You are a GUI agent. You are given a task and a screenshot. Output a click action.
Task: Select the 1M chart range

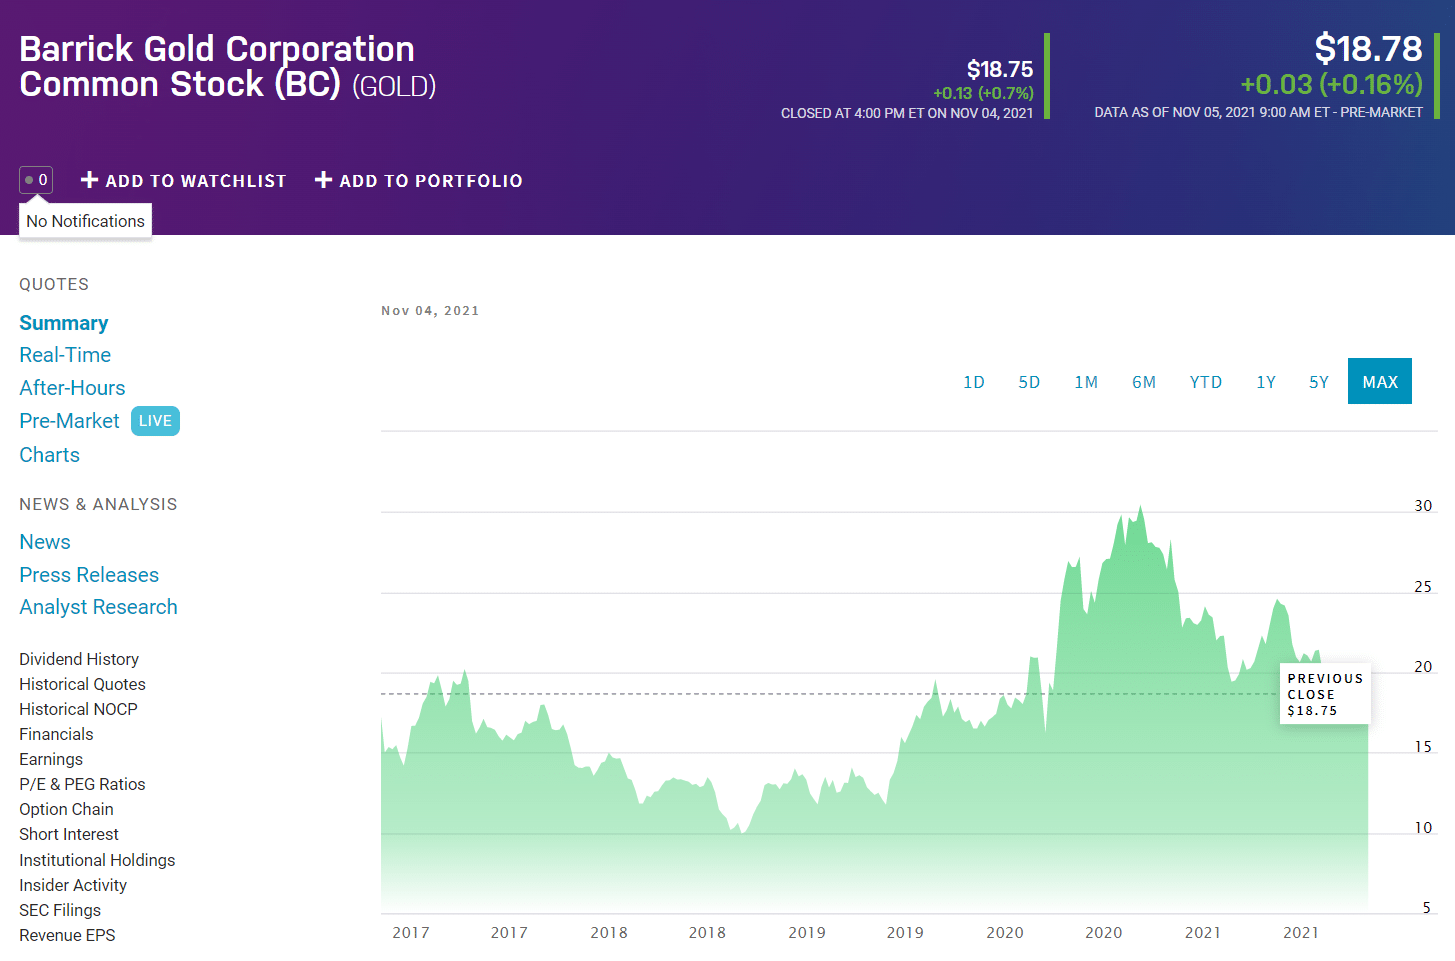pos(1086,382)
